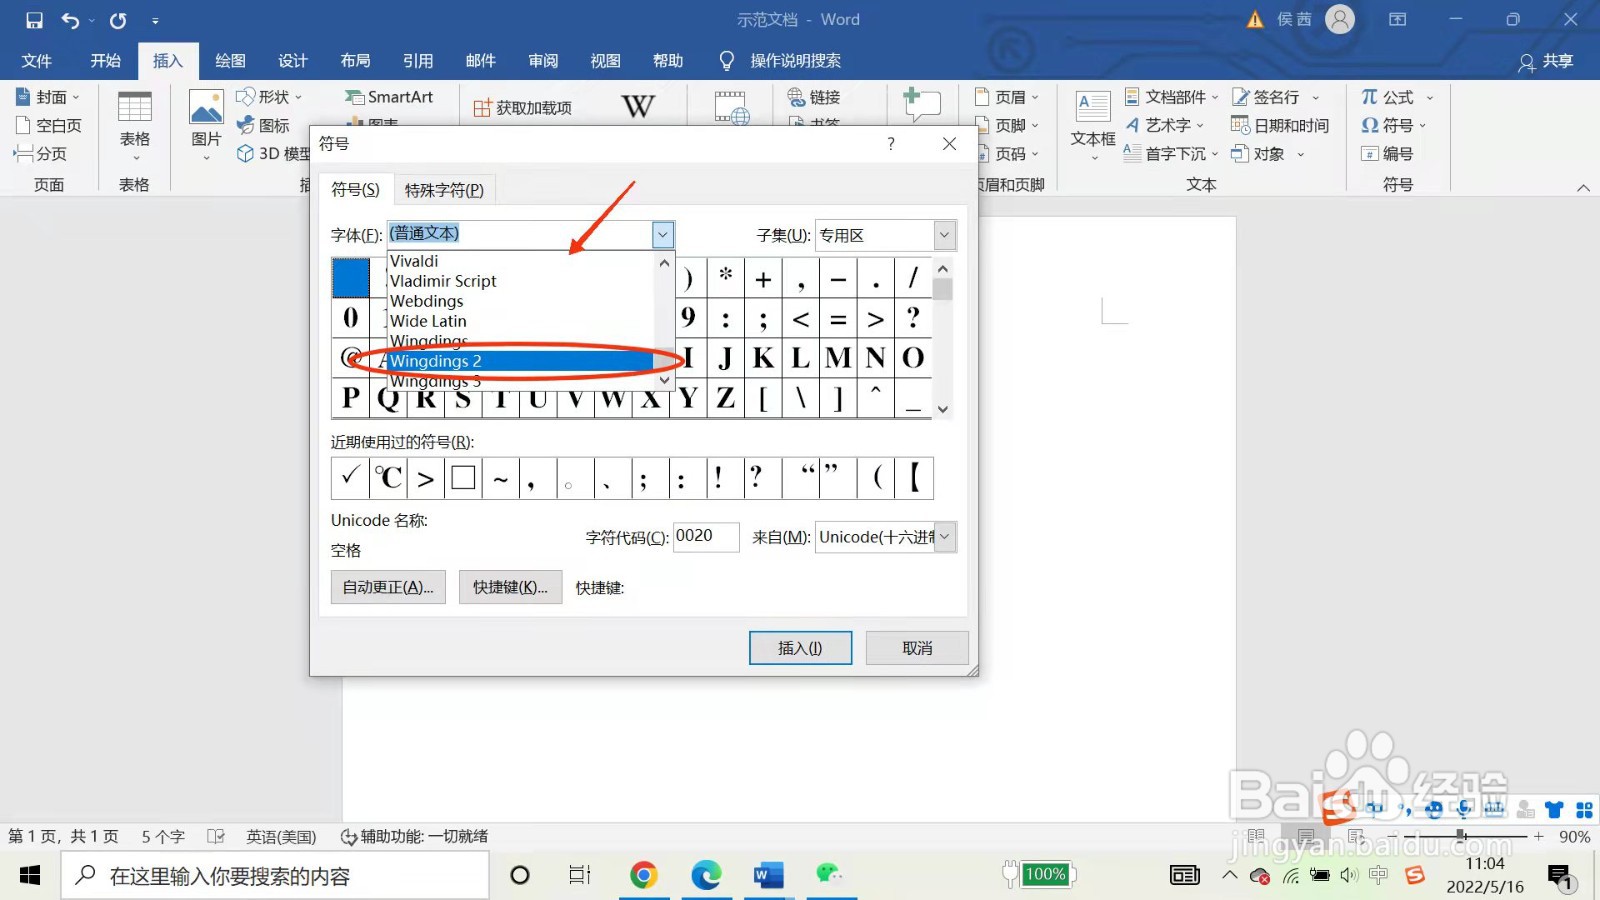Screen dimensions: 1600x900
Task: Choose Webdings from the font list
Action: 520,301
